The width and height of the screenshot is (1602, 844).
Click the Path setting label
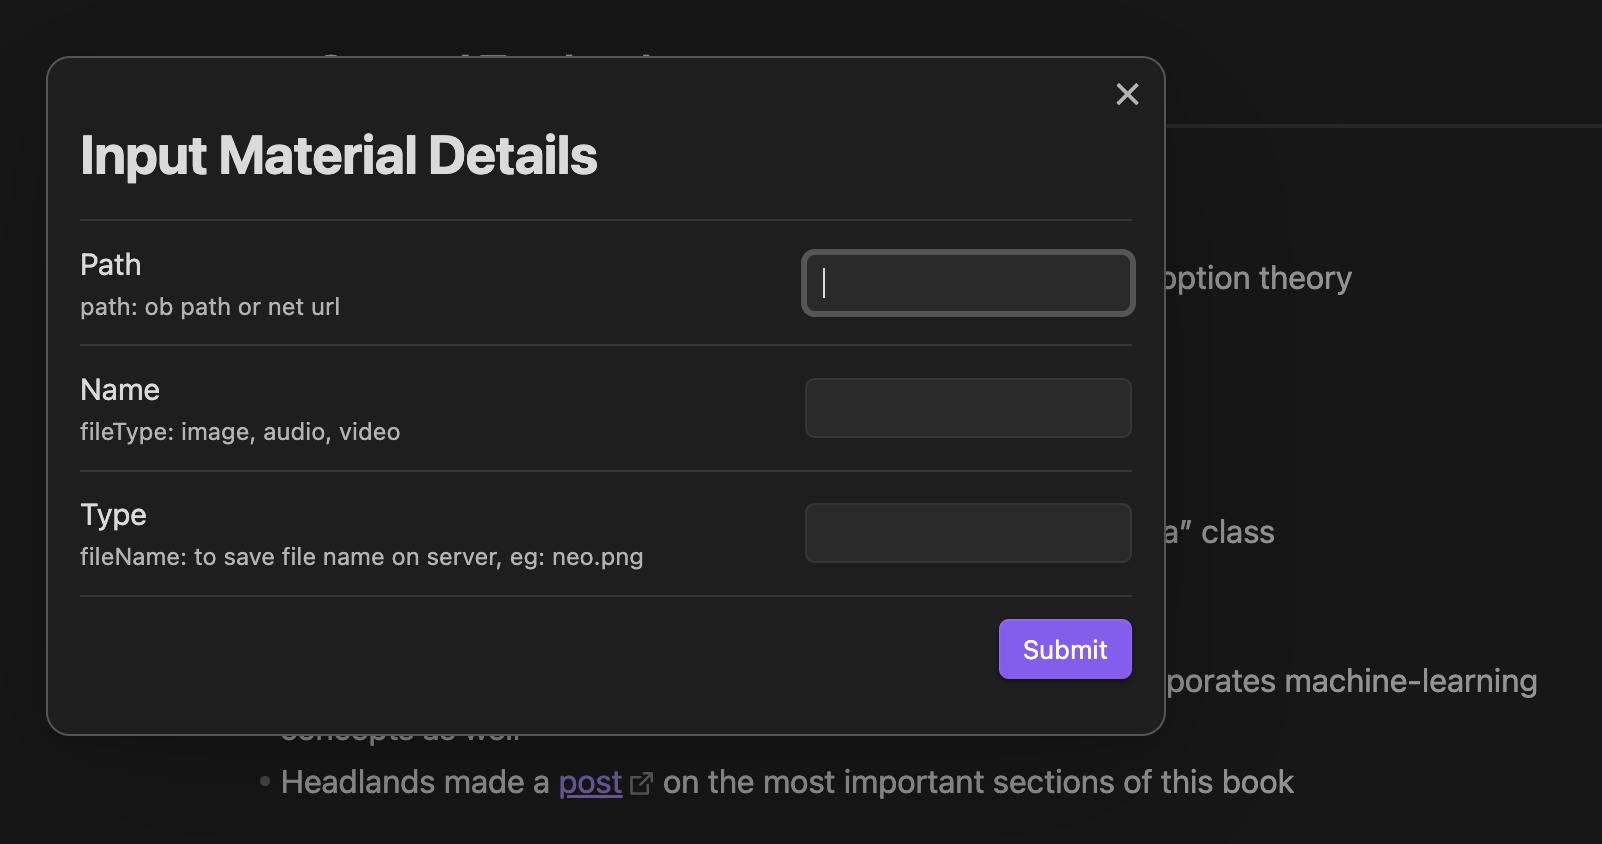click(110, 265)
